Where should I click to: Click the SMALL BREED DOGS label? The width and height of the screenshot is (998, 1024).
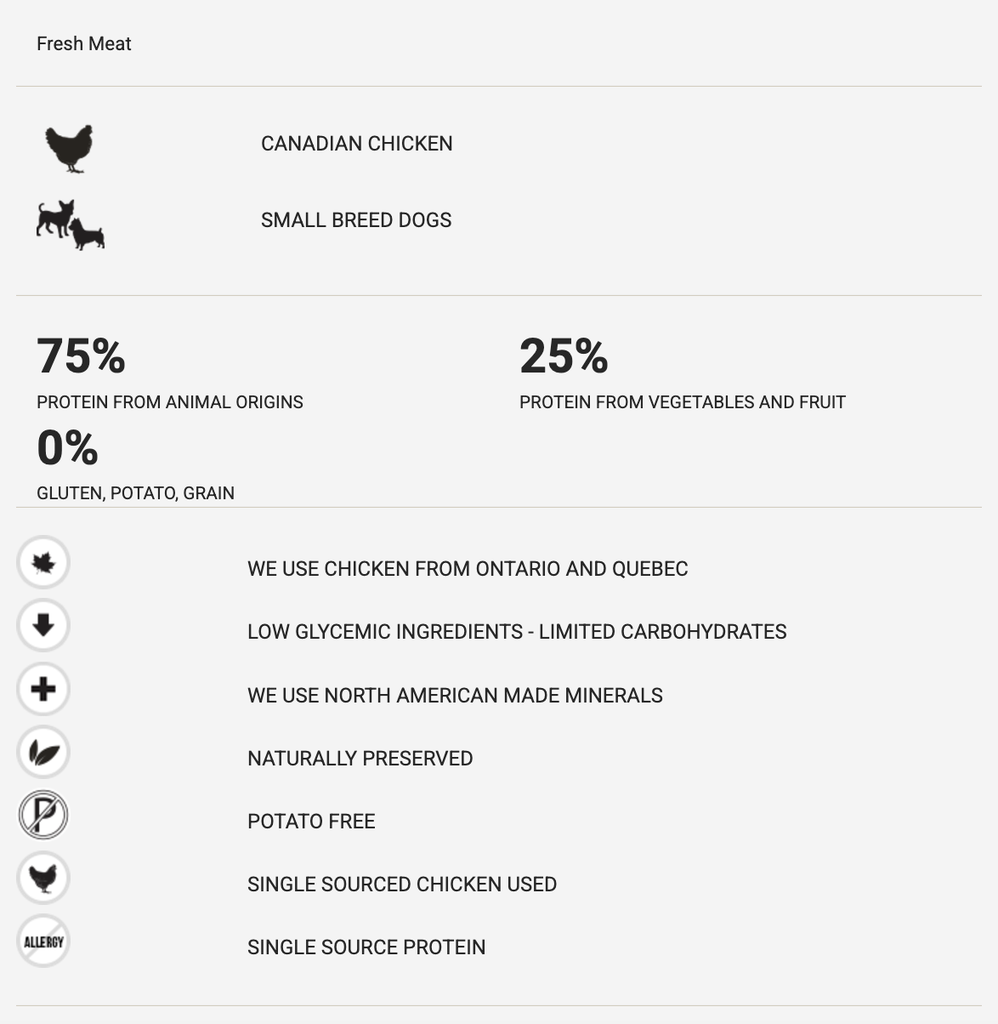(356, 220)
